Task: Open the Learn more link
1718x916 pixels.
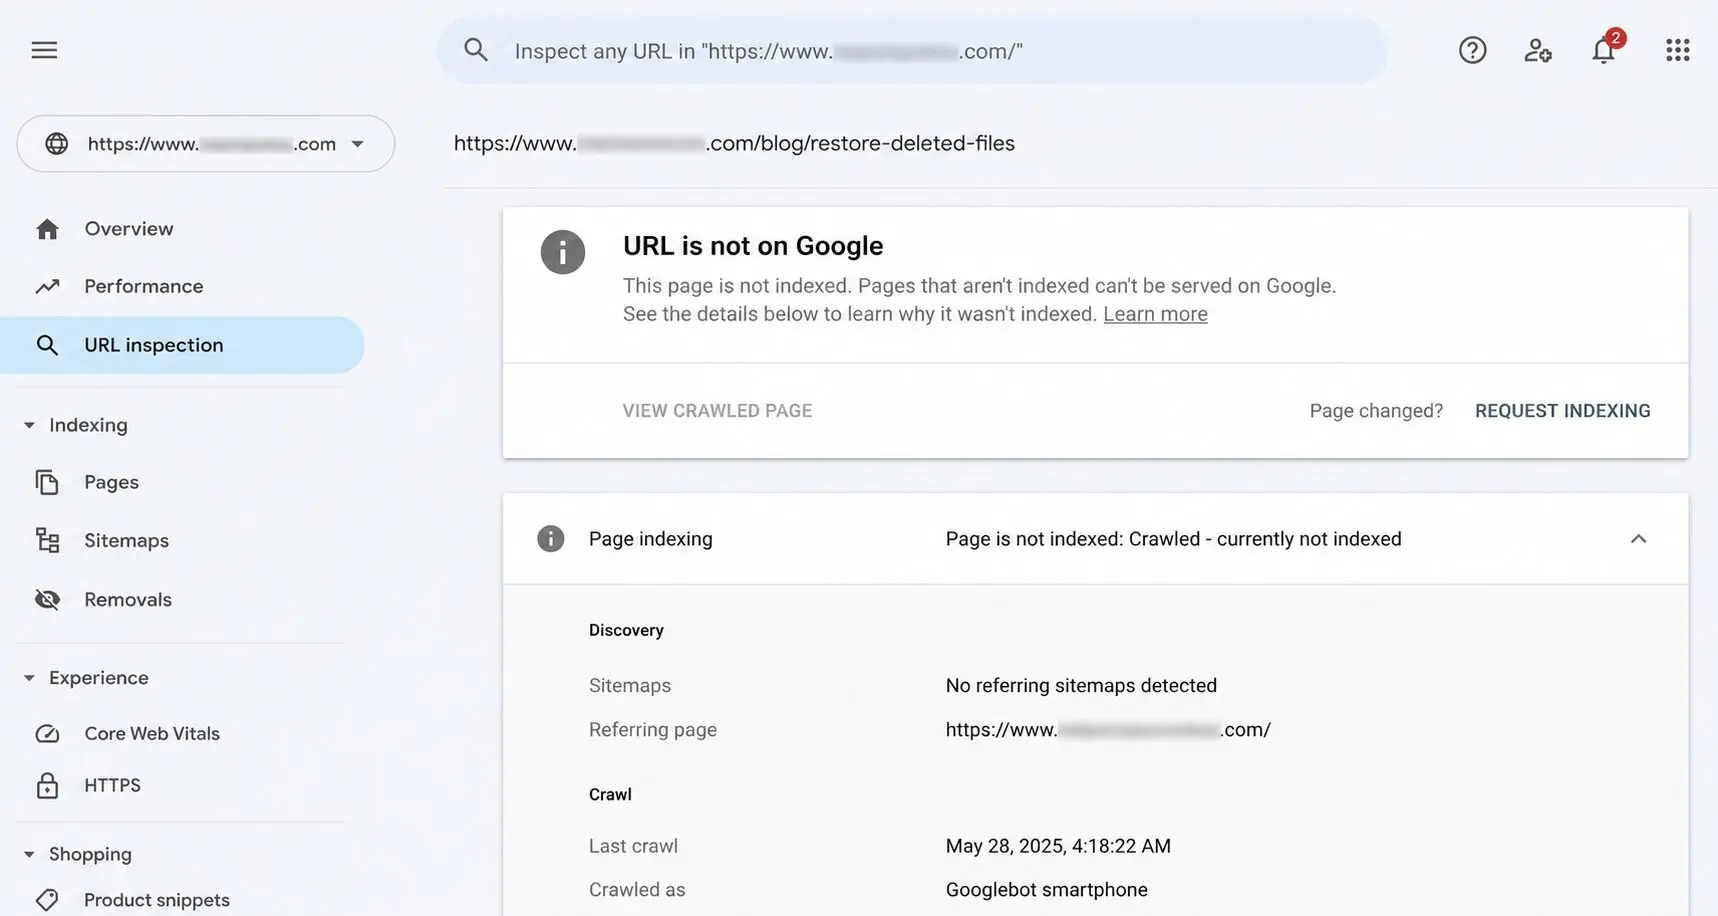Action: coord(1155,314)
